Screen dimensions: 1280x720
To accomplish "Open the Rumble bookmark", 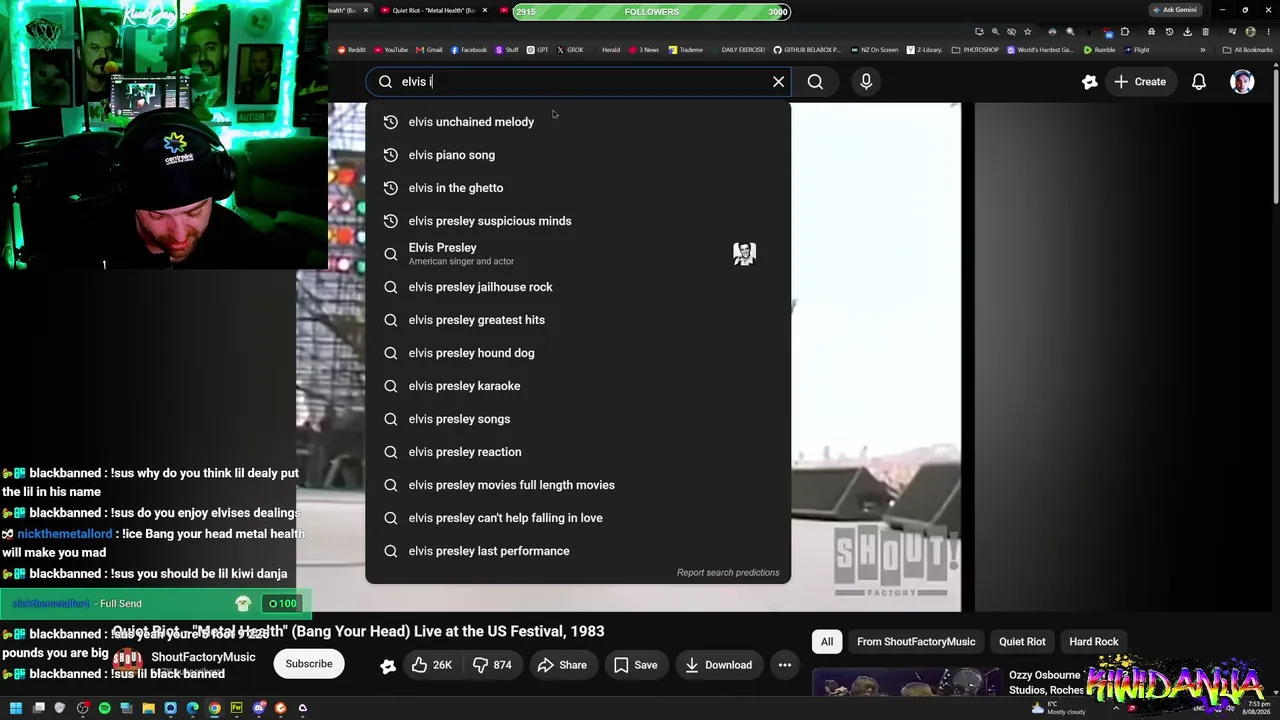I will (1100, 50).
